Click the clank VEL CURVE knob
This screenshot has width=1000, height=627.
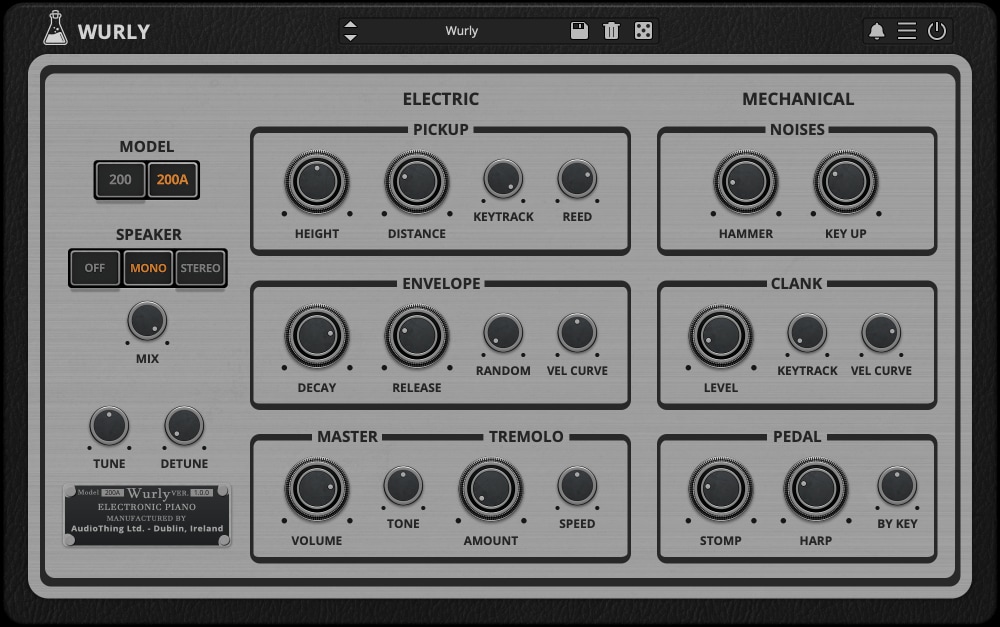click(x=881, y=332)
